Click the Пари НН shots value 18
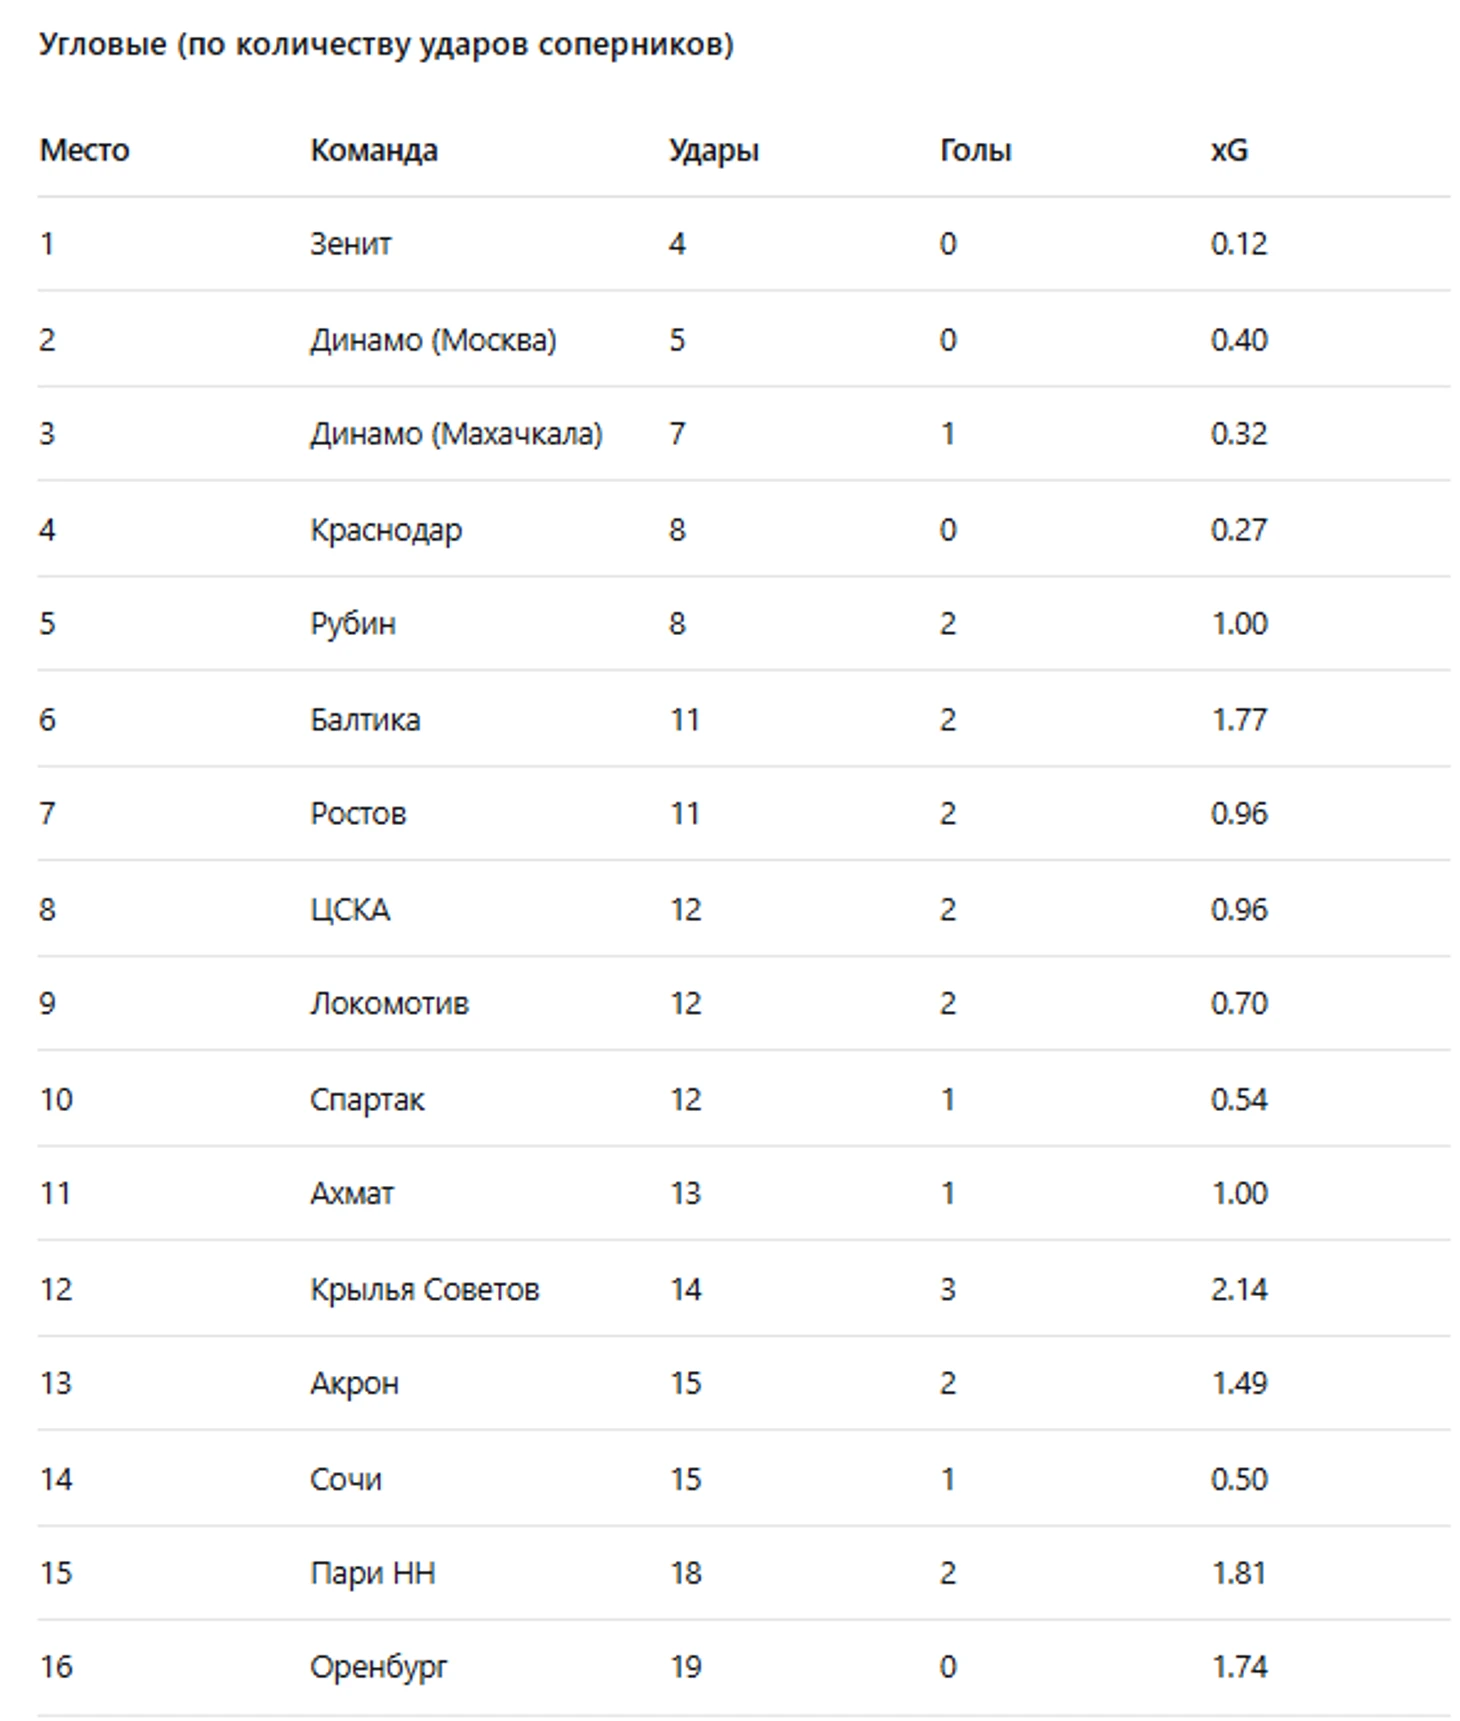 coord(686,1574)
